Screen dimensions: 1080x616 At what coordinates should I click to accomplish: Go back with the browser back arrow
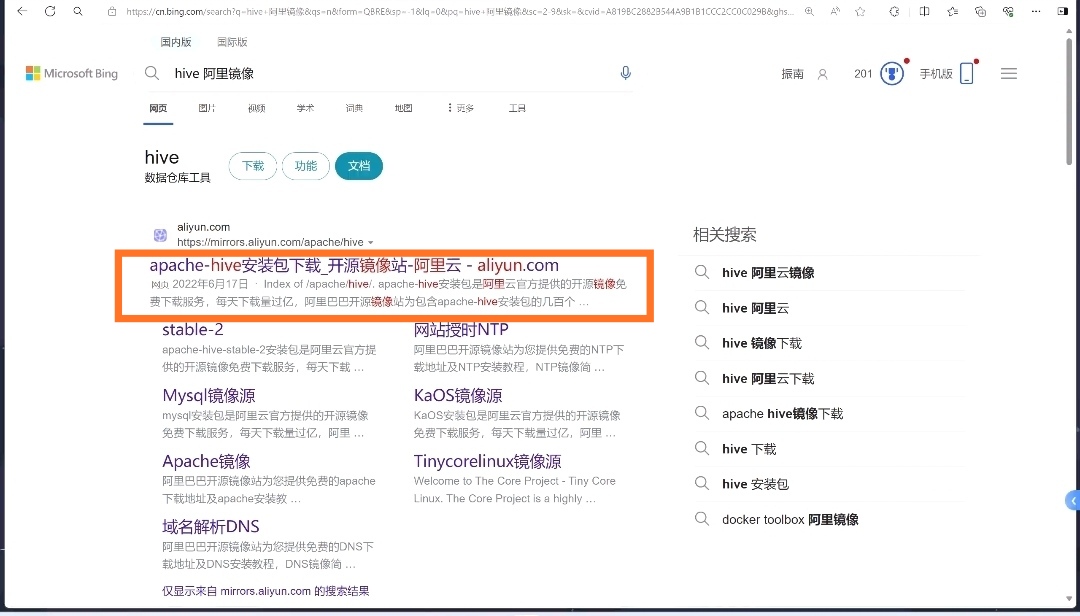coord(22,11)
